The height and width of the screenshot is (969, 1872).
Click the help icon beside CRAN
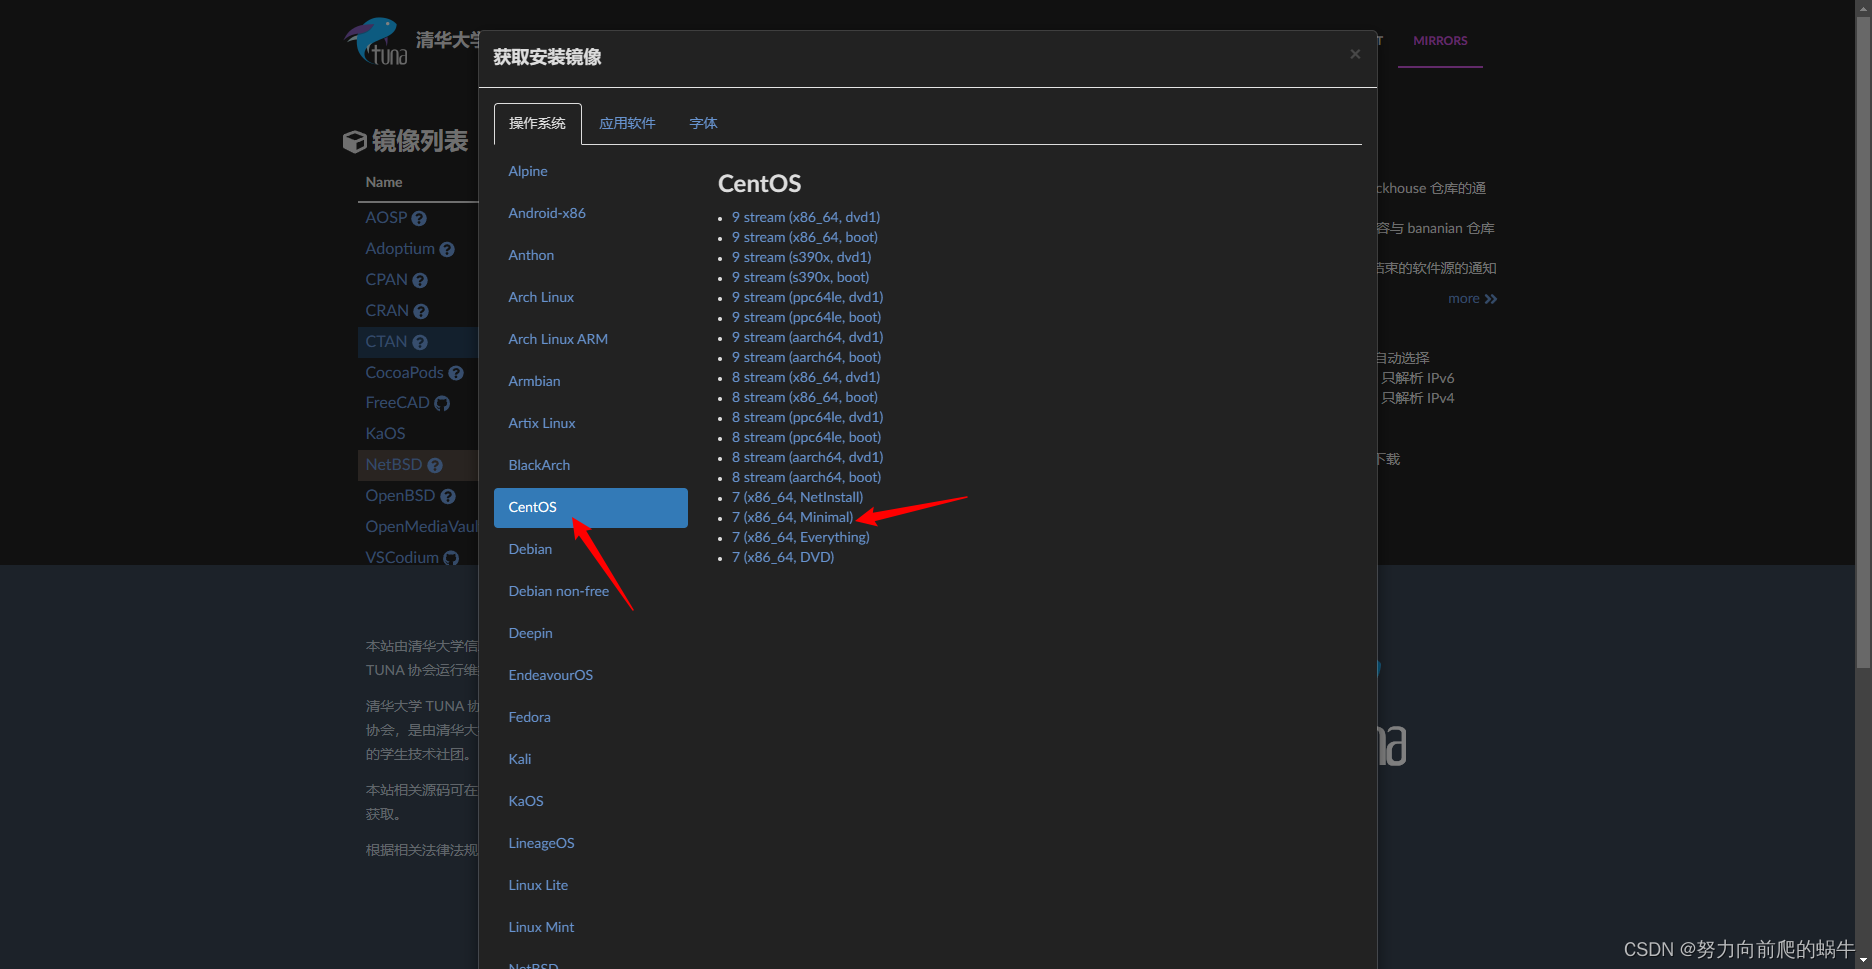[x=421, y=311]
